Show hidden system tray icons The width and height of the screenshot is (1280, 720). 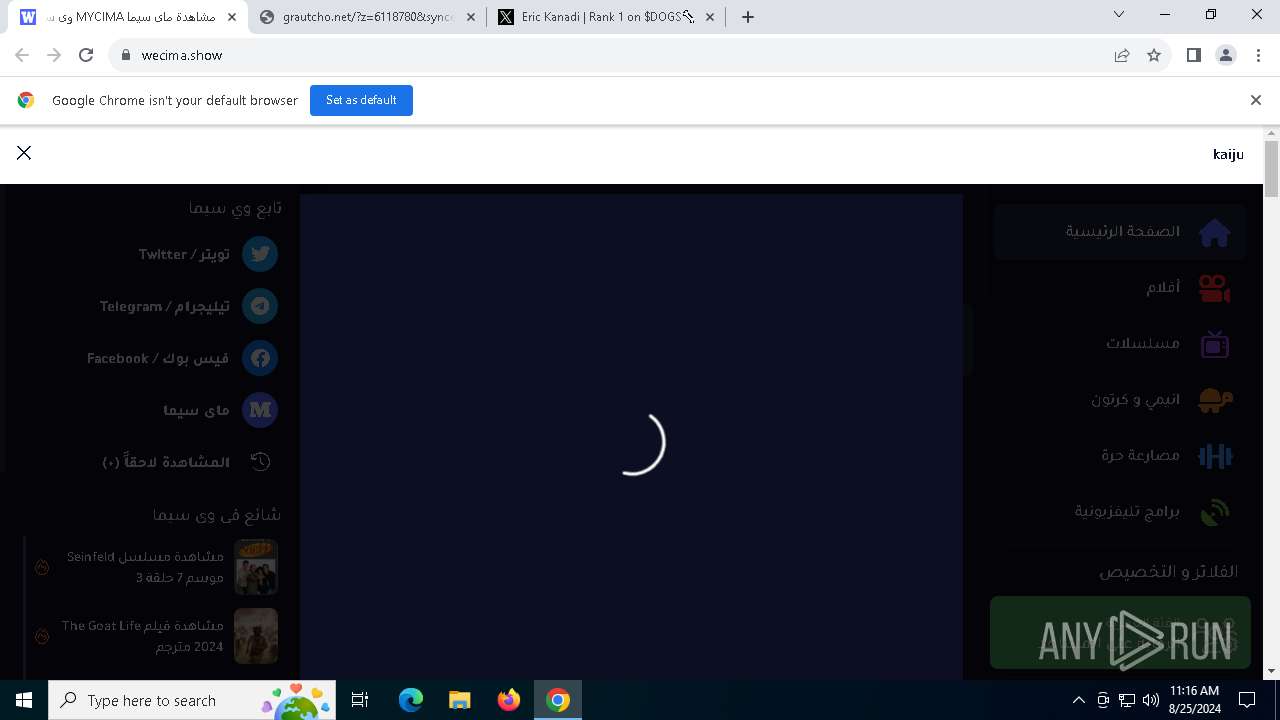click(x=1079, y=700)
